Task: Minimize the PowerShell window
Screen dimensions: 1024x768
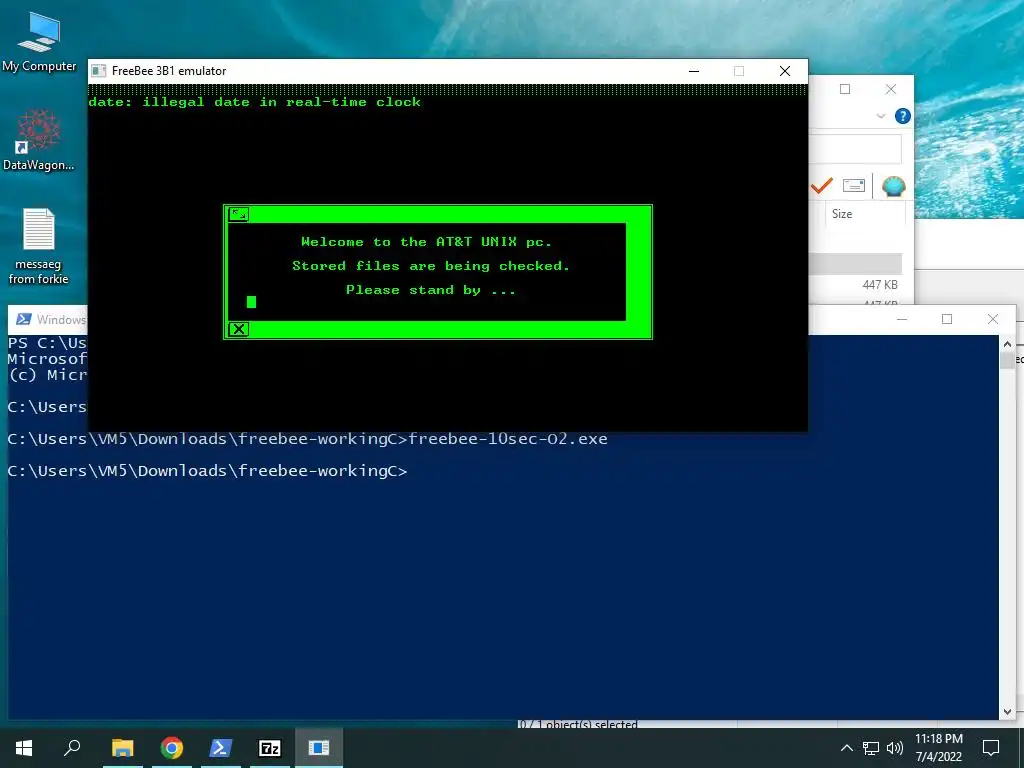Action: (x=902, y=319)
